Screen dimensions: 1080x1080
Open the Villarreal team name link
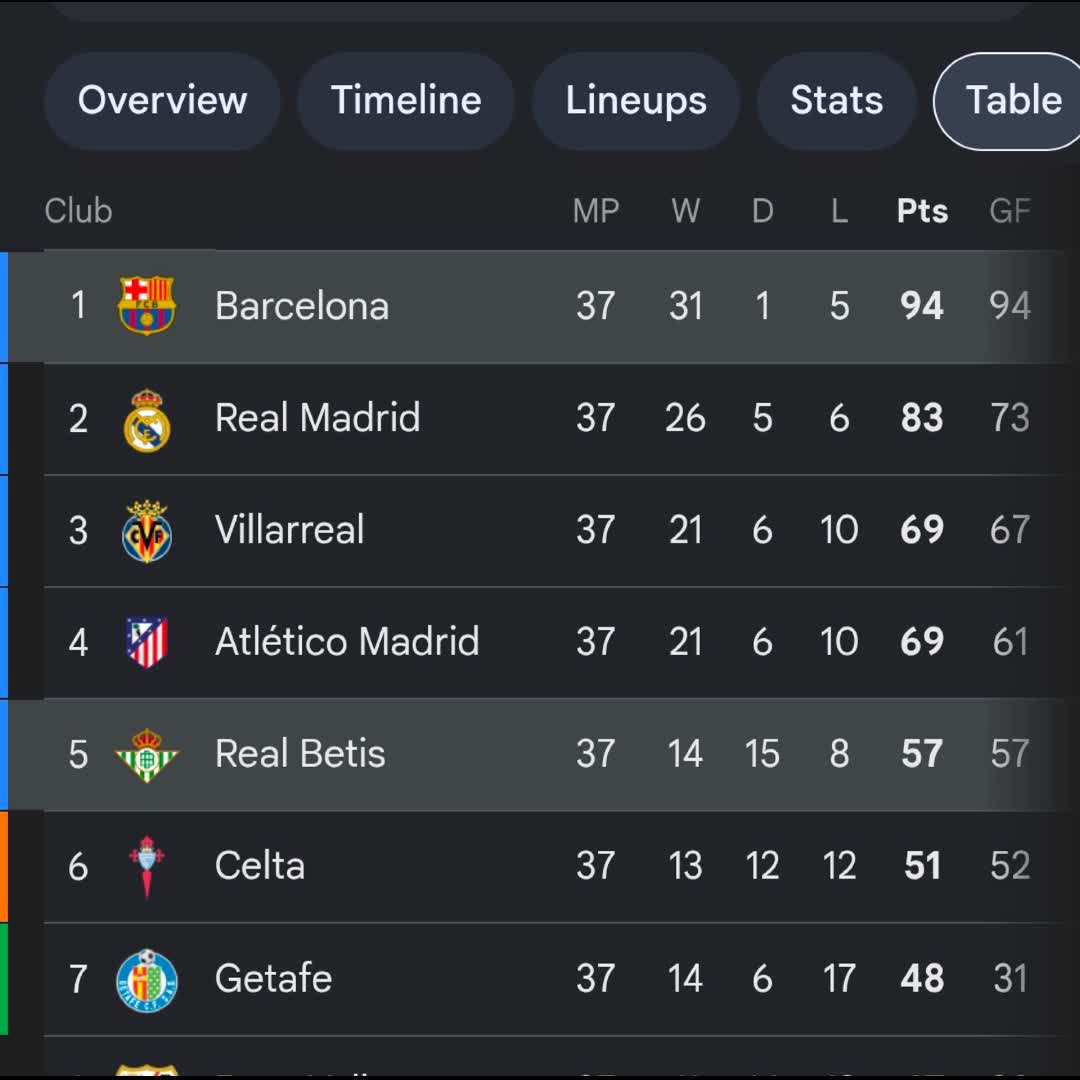pyautogui.click(x=289, y=530)
